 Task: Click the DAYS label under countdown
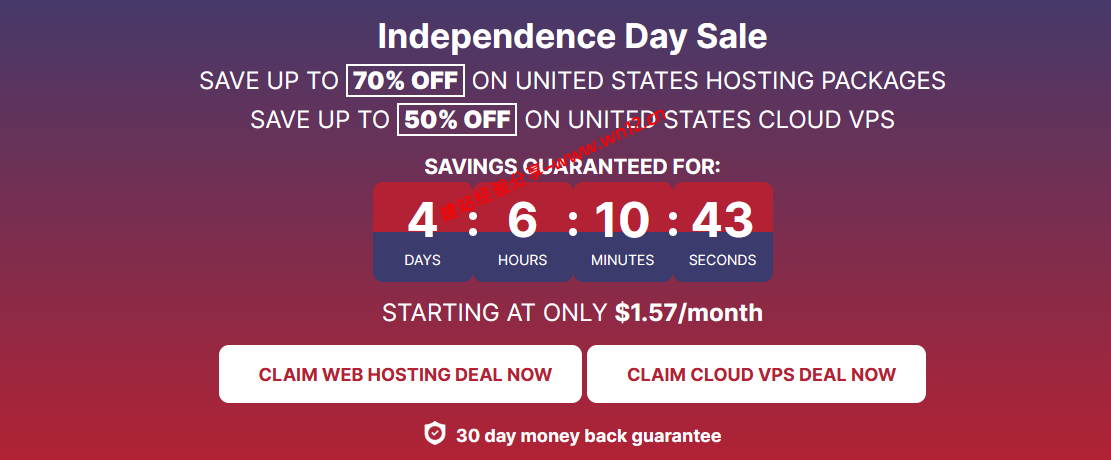422,260
